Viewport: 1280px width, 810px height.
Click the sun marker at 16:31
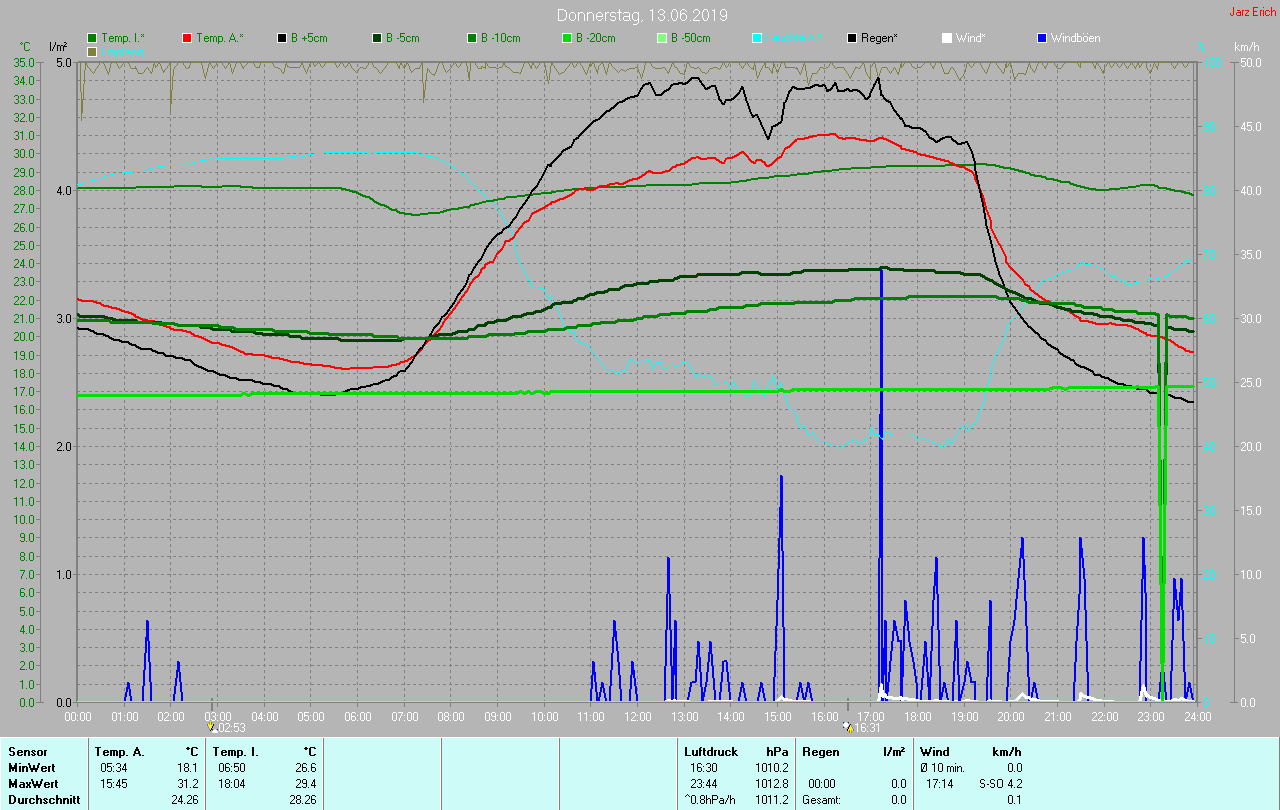[847, 728]
